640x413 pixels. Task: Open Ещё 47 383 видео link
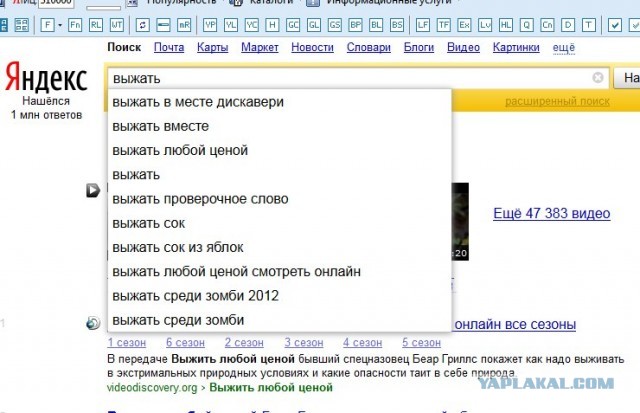click(552, 213)
